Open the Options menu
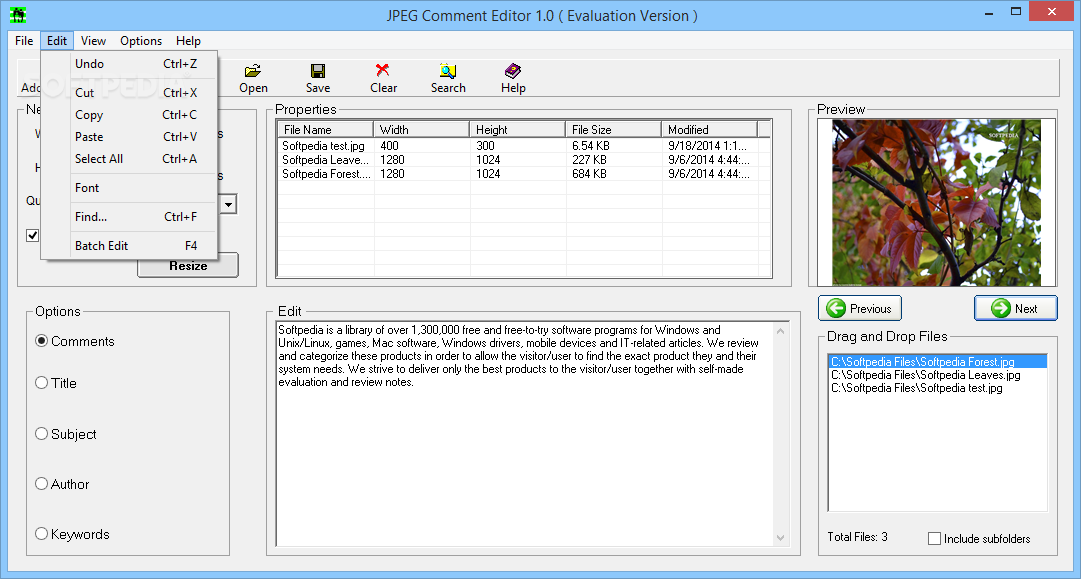 [141, 41]
